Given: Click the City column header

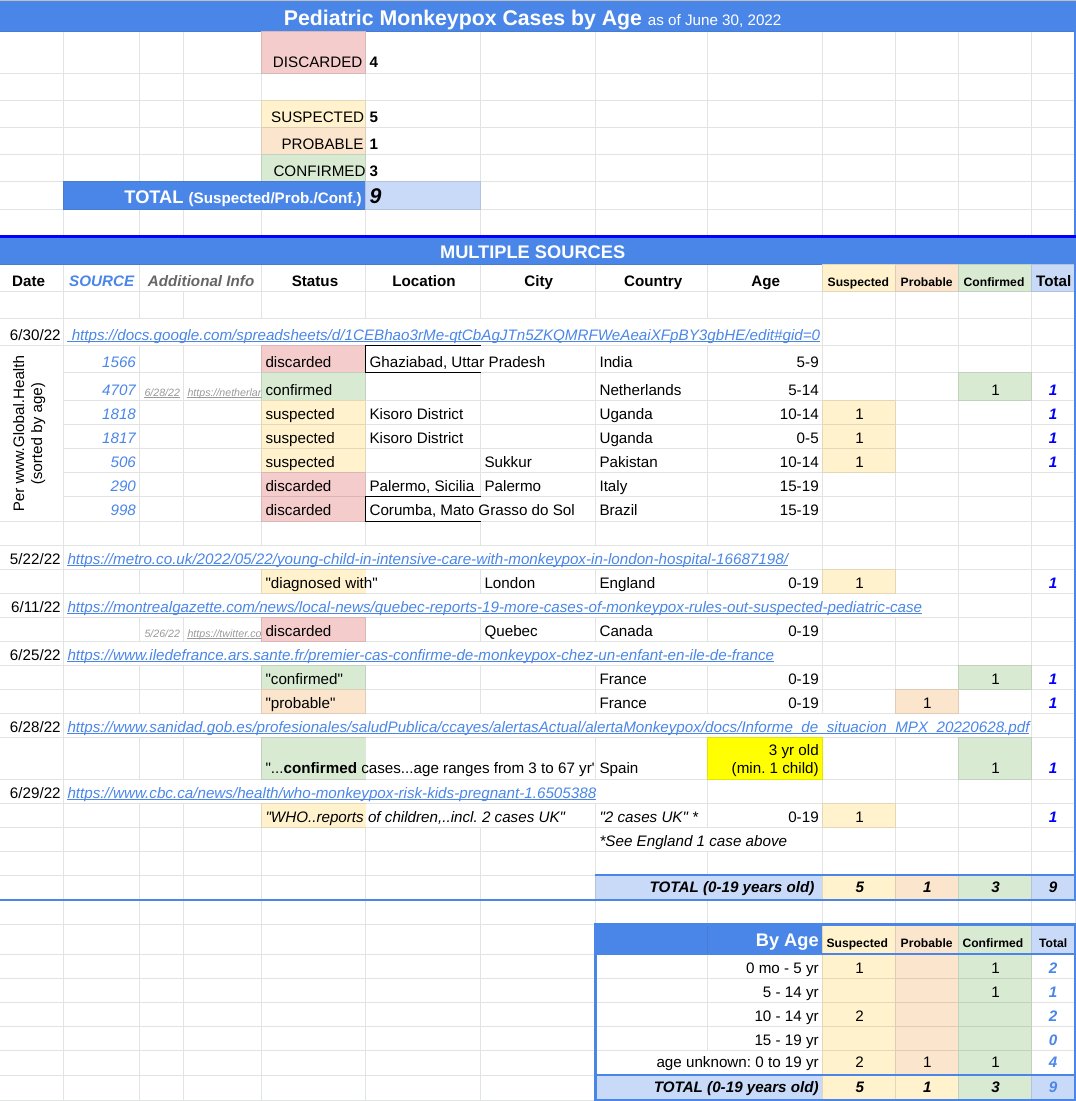Looking at the screenshot, I should pos(538,281).
